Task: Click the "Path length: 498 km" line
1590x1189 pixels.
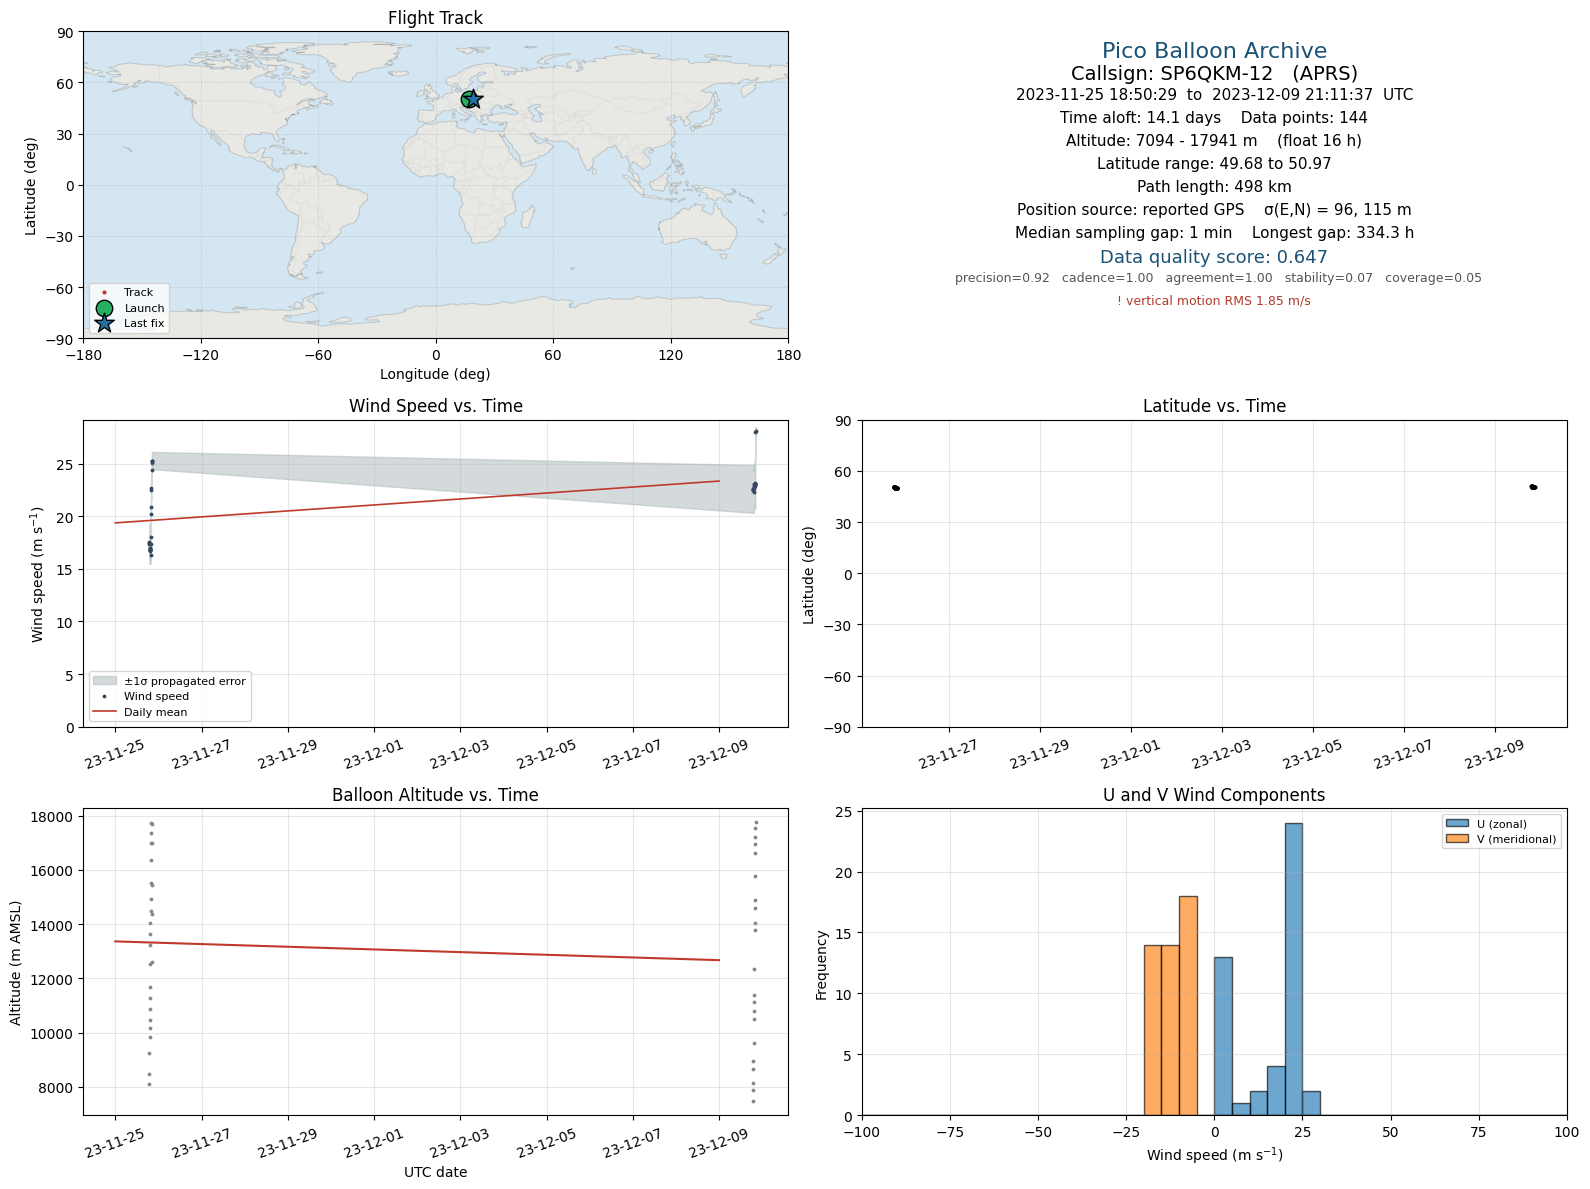Action: click(x=1214, y=187)
